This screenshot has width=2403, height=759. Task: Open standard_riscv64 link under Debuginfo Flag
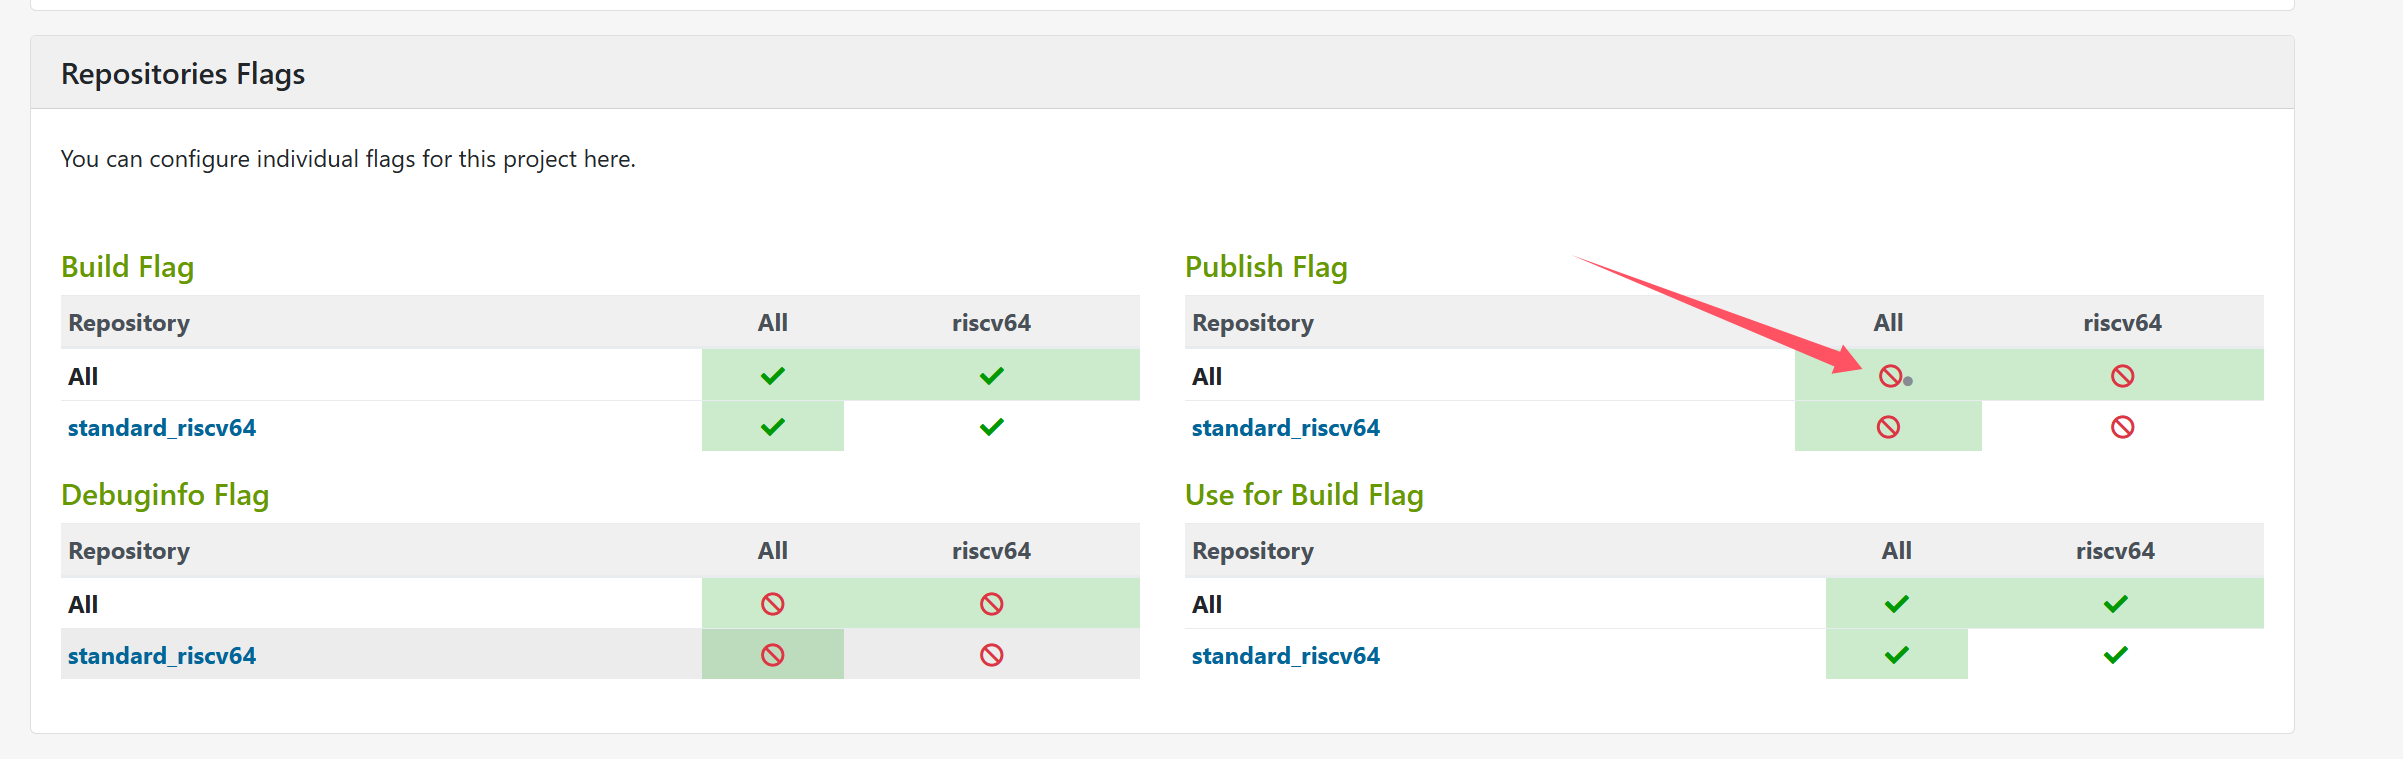(x=162, y=656)
